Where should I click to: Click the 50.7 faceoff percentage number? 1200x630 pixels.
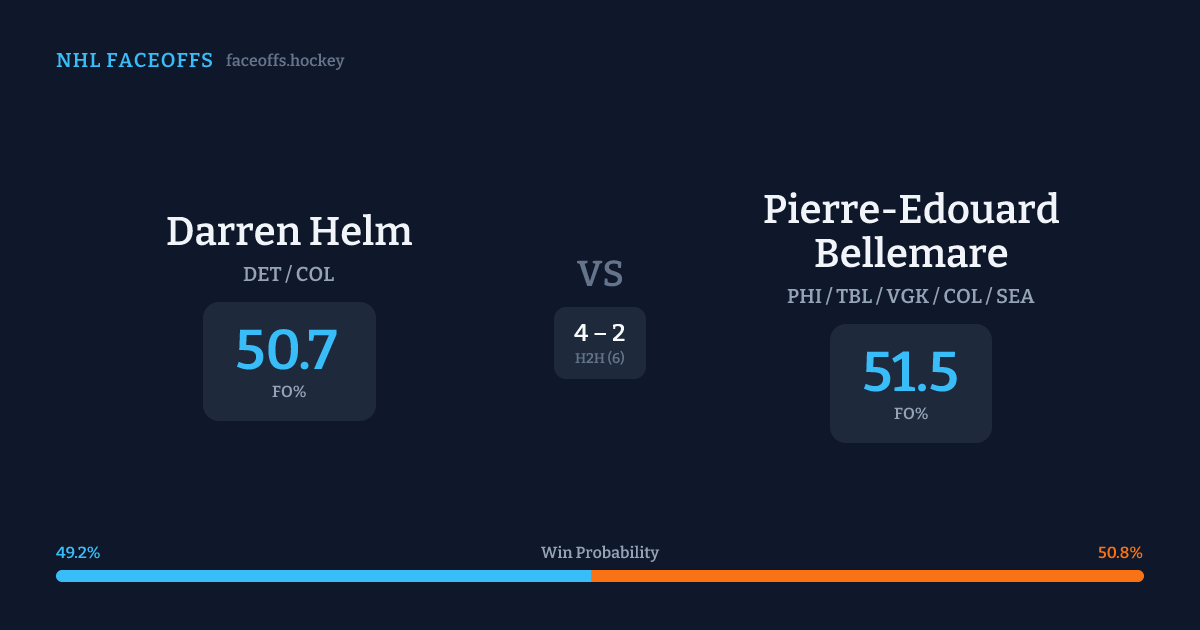click(288, 350)
